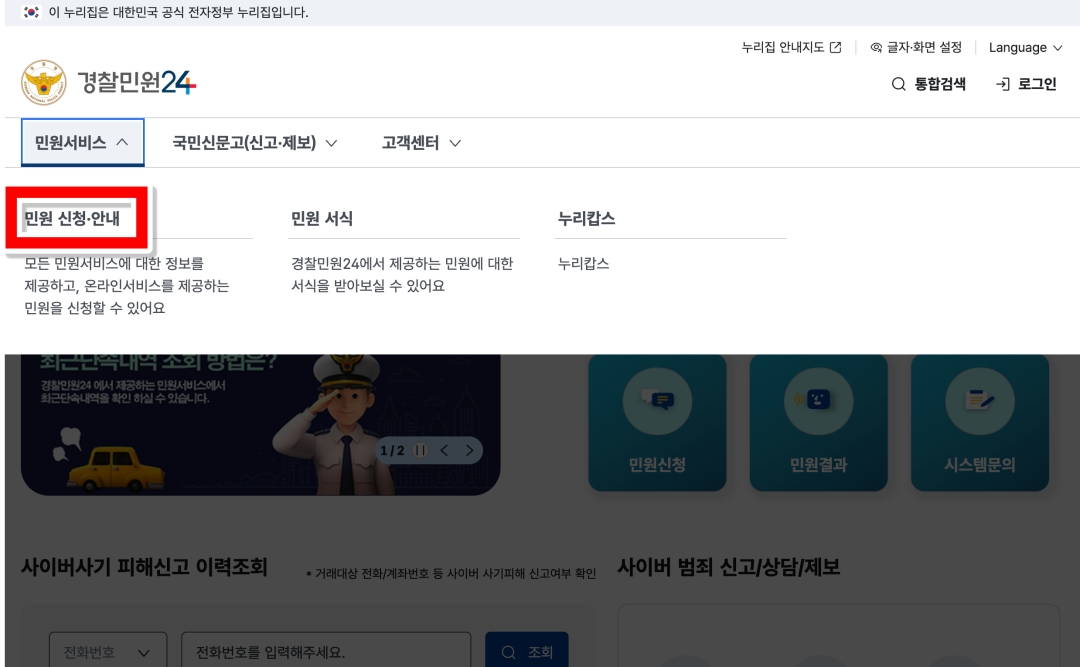1080x667 pixels.
Task: Open 누리캅스 submenu heading
Action: [x=586, y=218]
